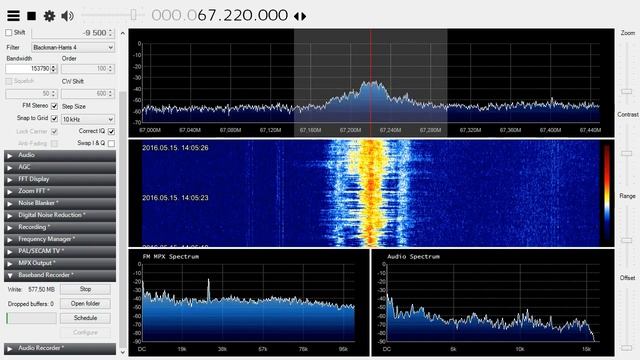Adjust the Zoom slider handle
The height and width of the screenshot is (360, 640).
pyautogui.click(x=627, y=91)
